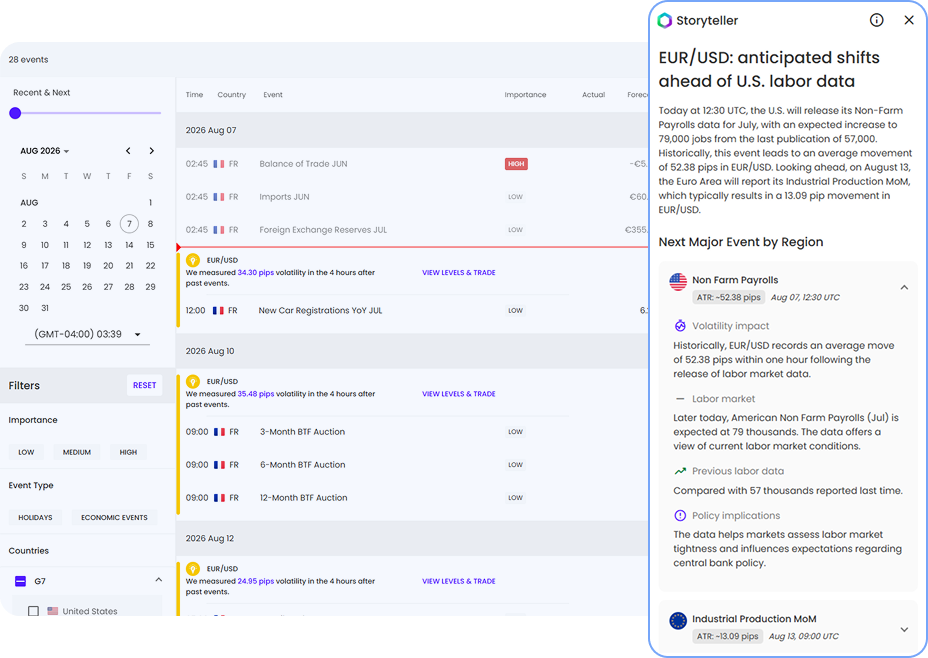Close the Storyteller panel
This screenshot has height=658, width=928.
coord(909,20)
